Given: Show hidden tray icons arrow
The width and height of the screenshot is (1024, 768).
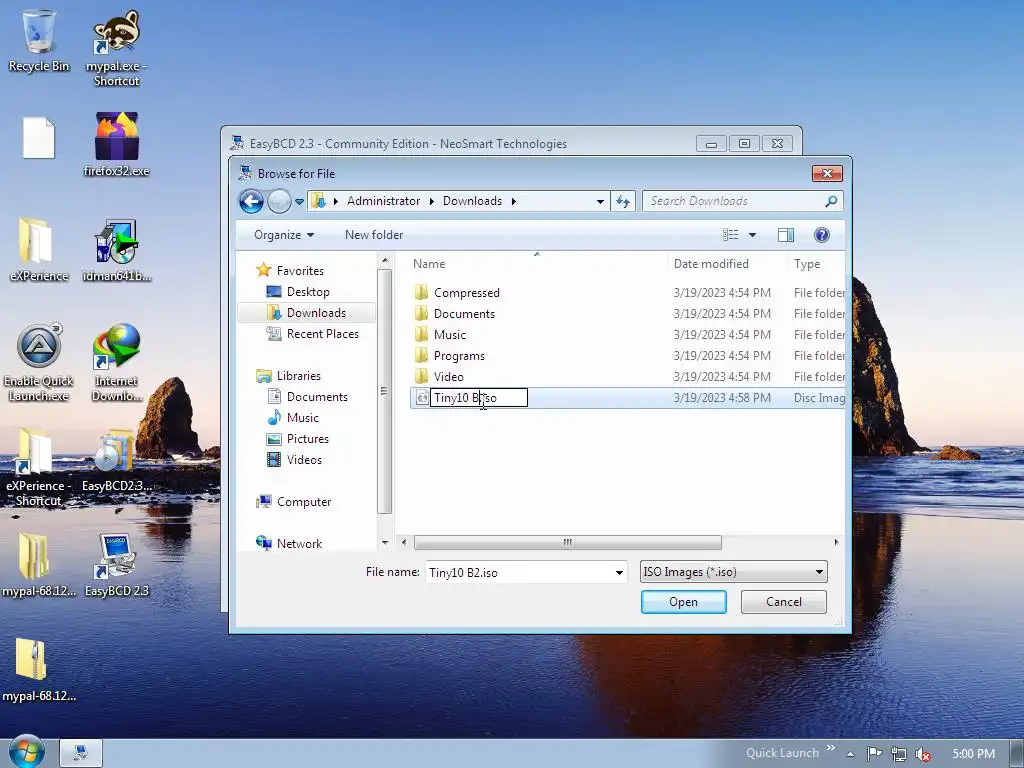Looking at the screenshot, I should [850, 754].
